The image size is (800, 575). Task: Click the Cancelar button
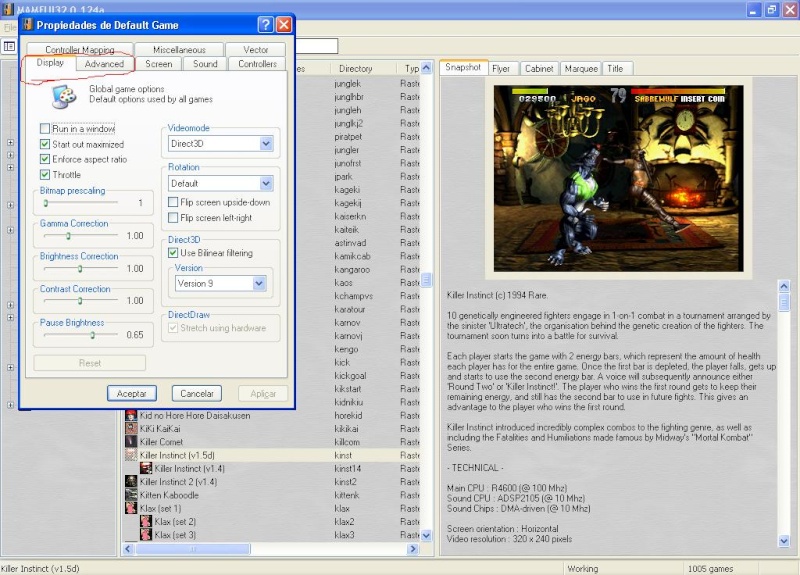[x=197, y=393]
